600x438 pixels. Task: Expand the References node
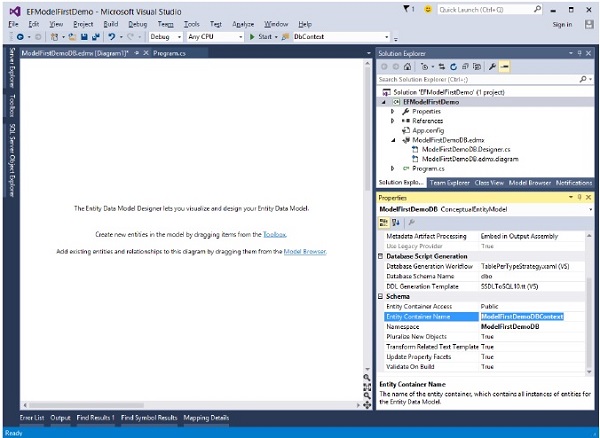click(392, 121)
